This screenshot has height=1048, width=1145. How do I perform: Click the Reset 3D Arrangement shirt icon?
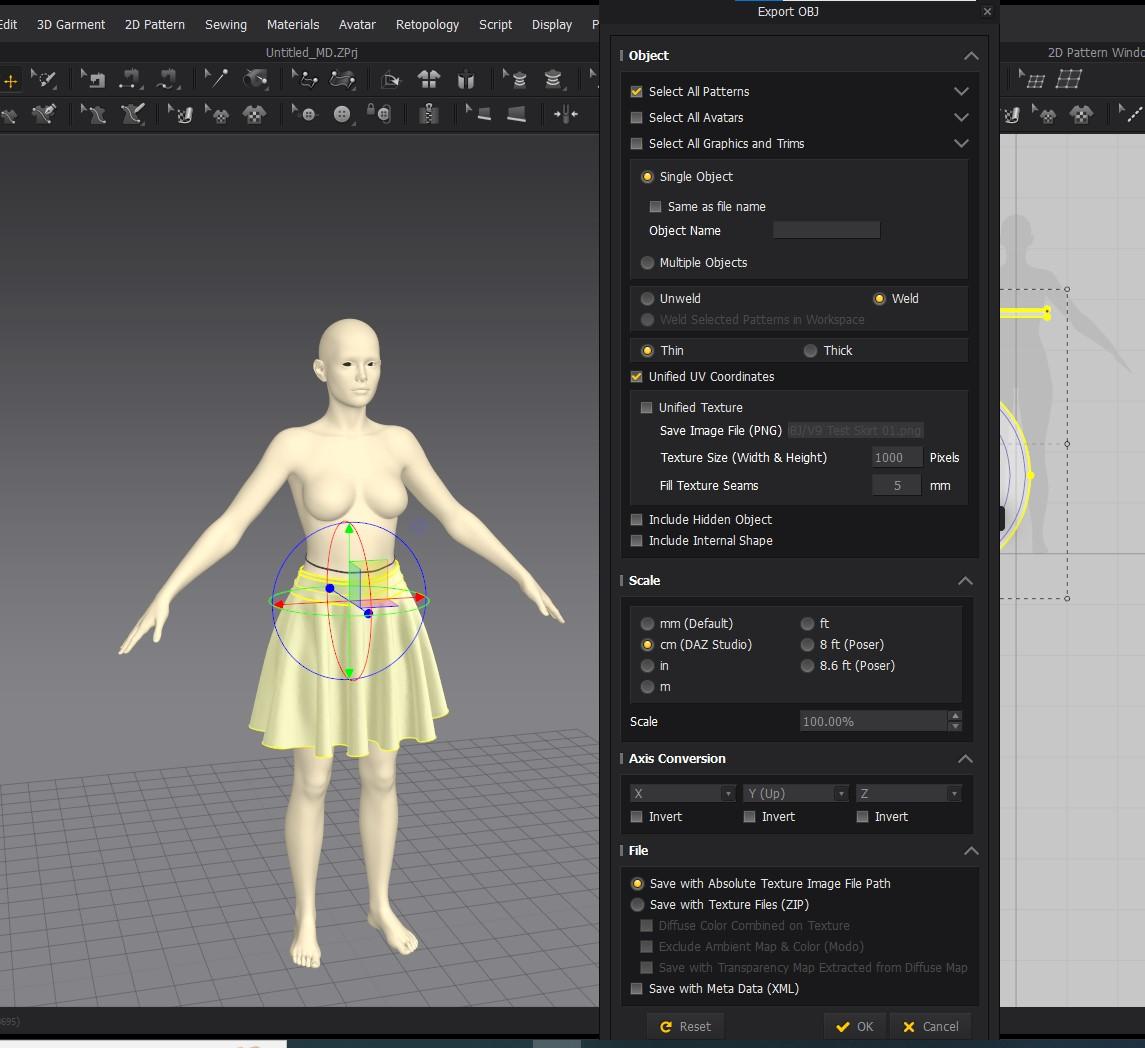429,79
